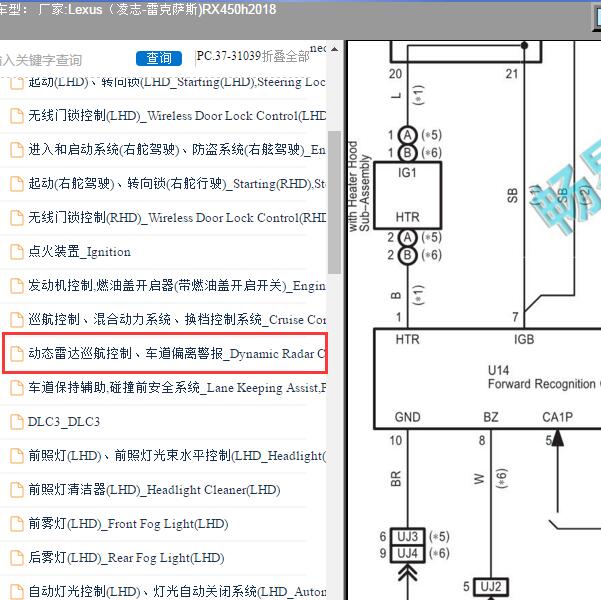The width and height of the screenshot is (601, 600).
Task: Open 无线门锁控制(RHD)_Wireless Door Lock Control item
Action: click(177, 218)
